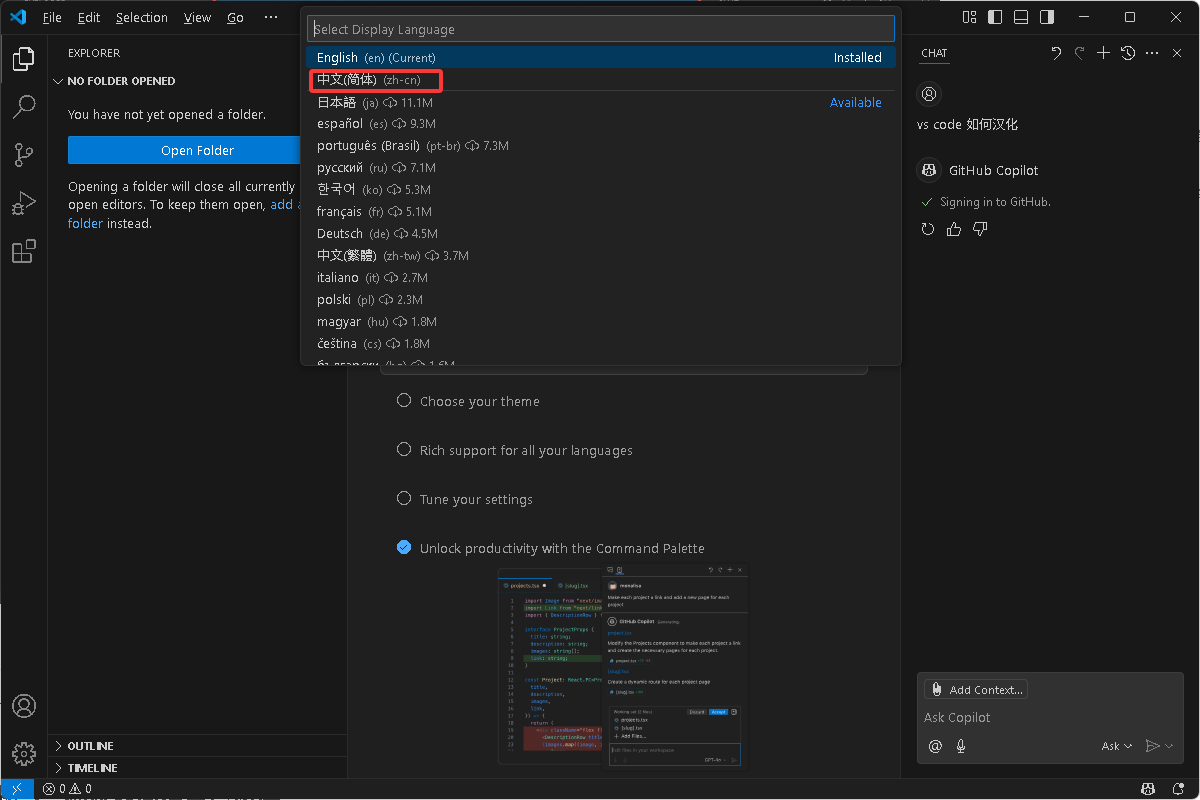1200x800 pixels.
Task: Open the Go menu
Action: [235, 17]
